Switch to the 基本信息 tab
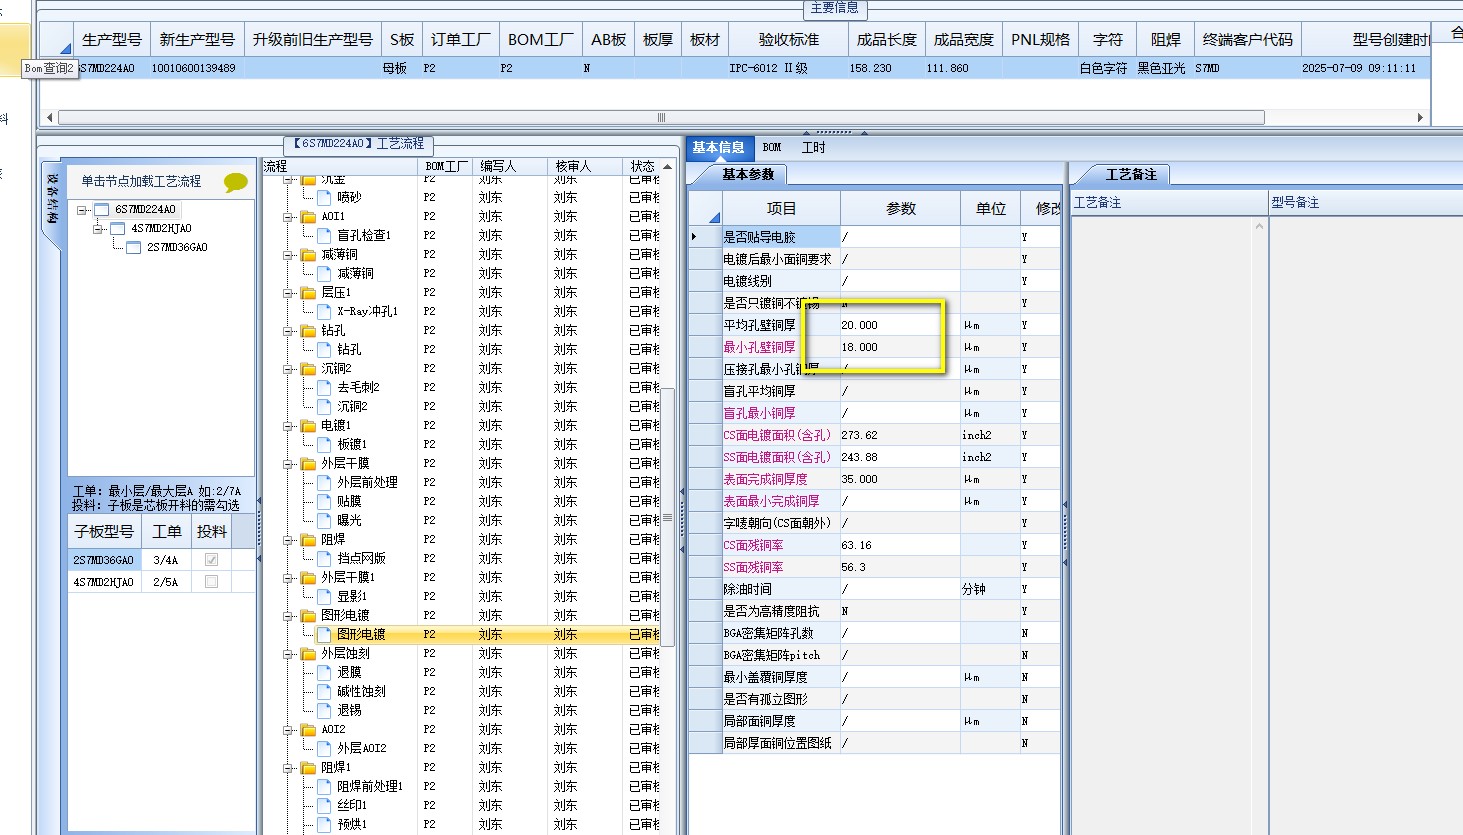 (x=718, y=148)
